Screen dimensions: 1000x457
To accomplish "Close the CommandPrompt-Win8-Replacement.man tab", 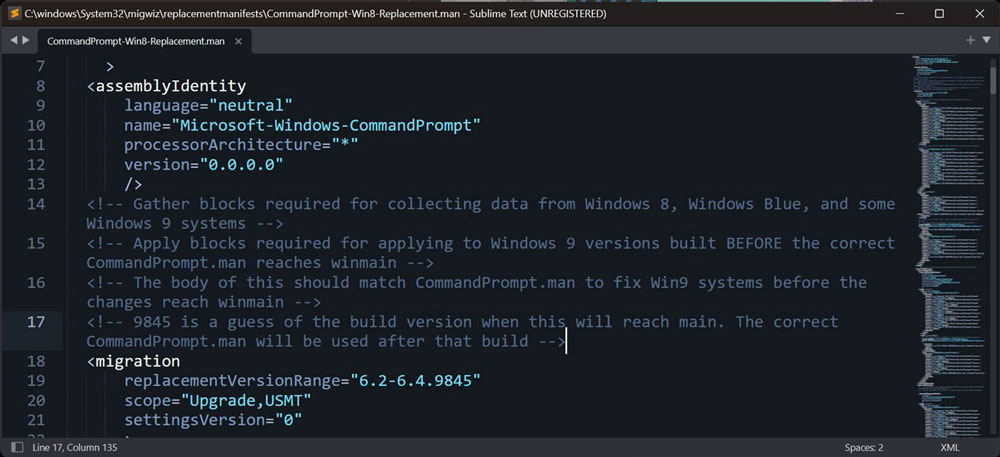I will [239, 41].
